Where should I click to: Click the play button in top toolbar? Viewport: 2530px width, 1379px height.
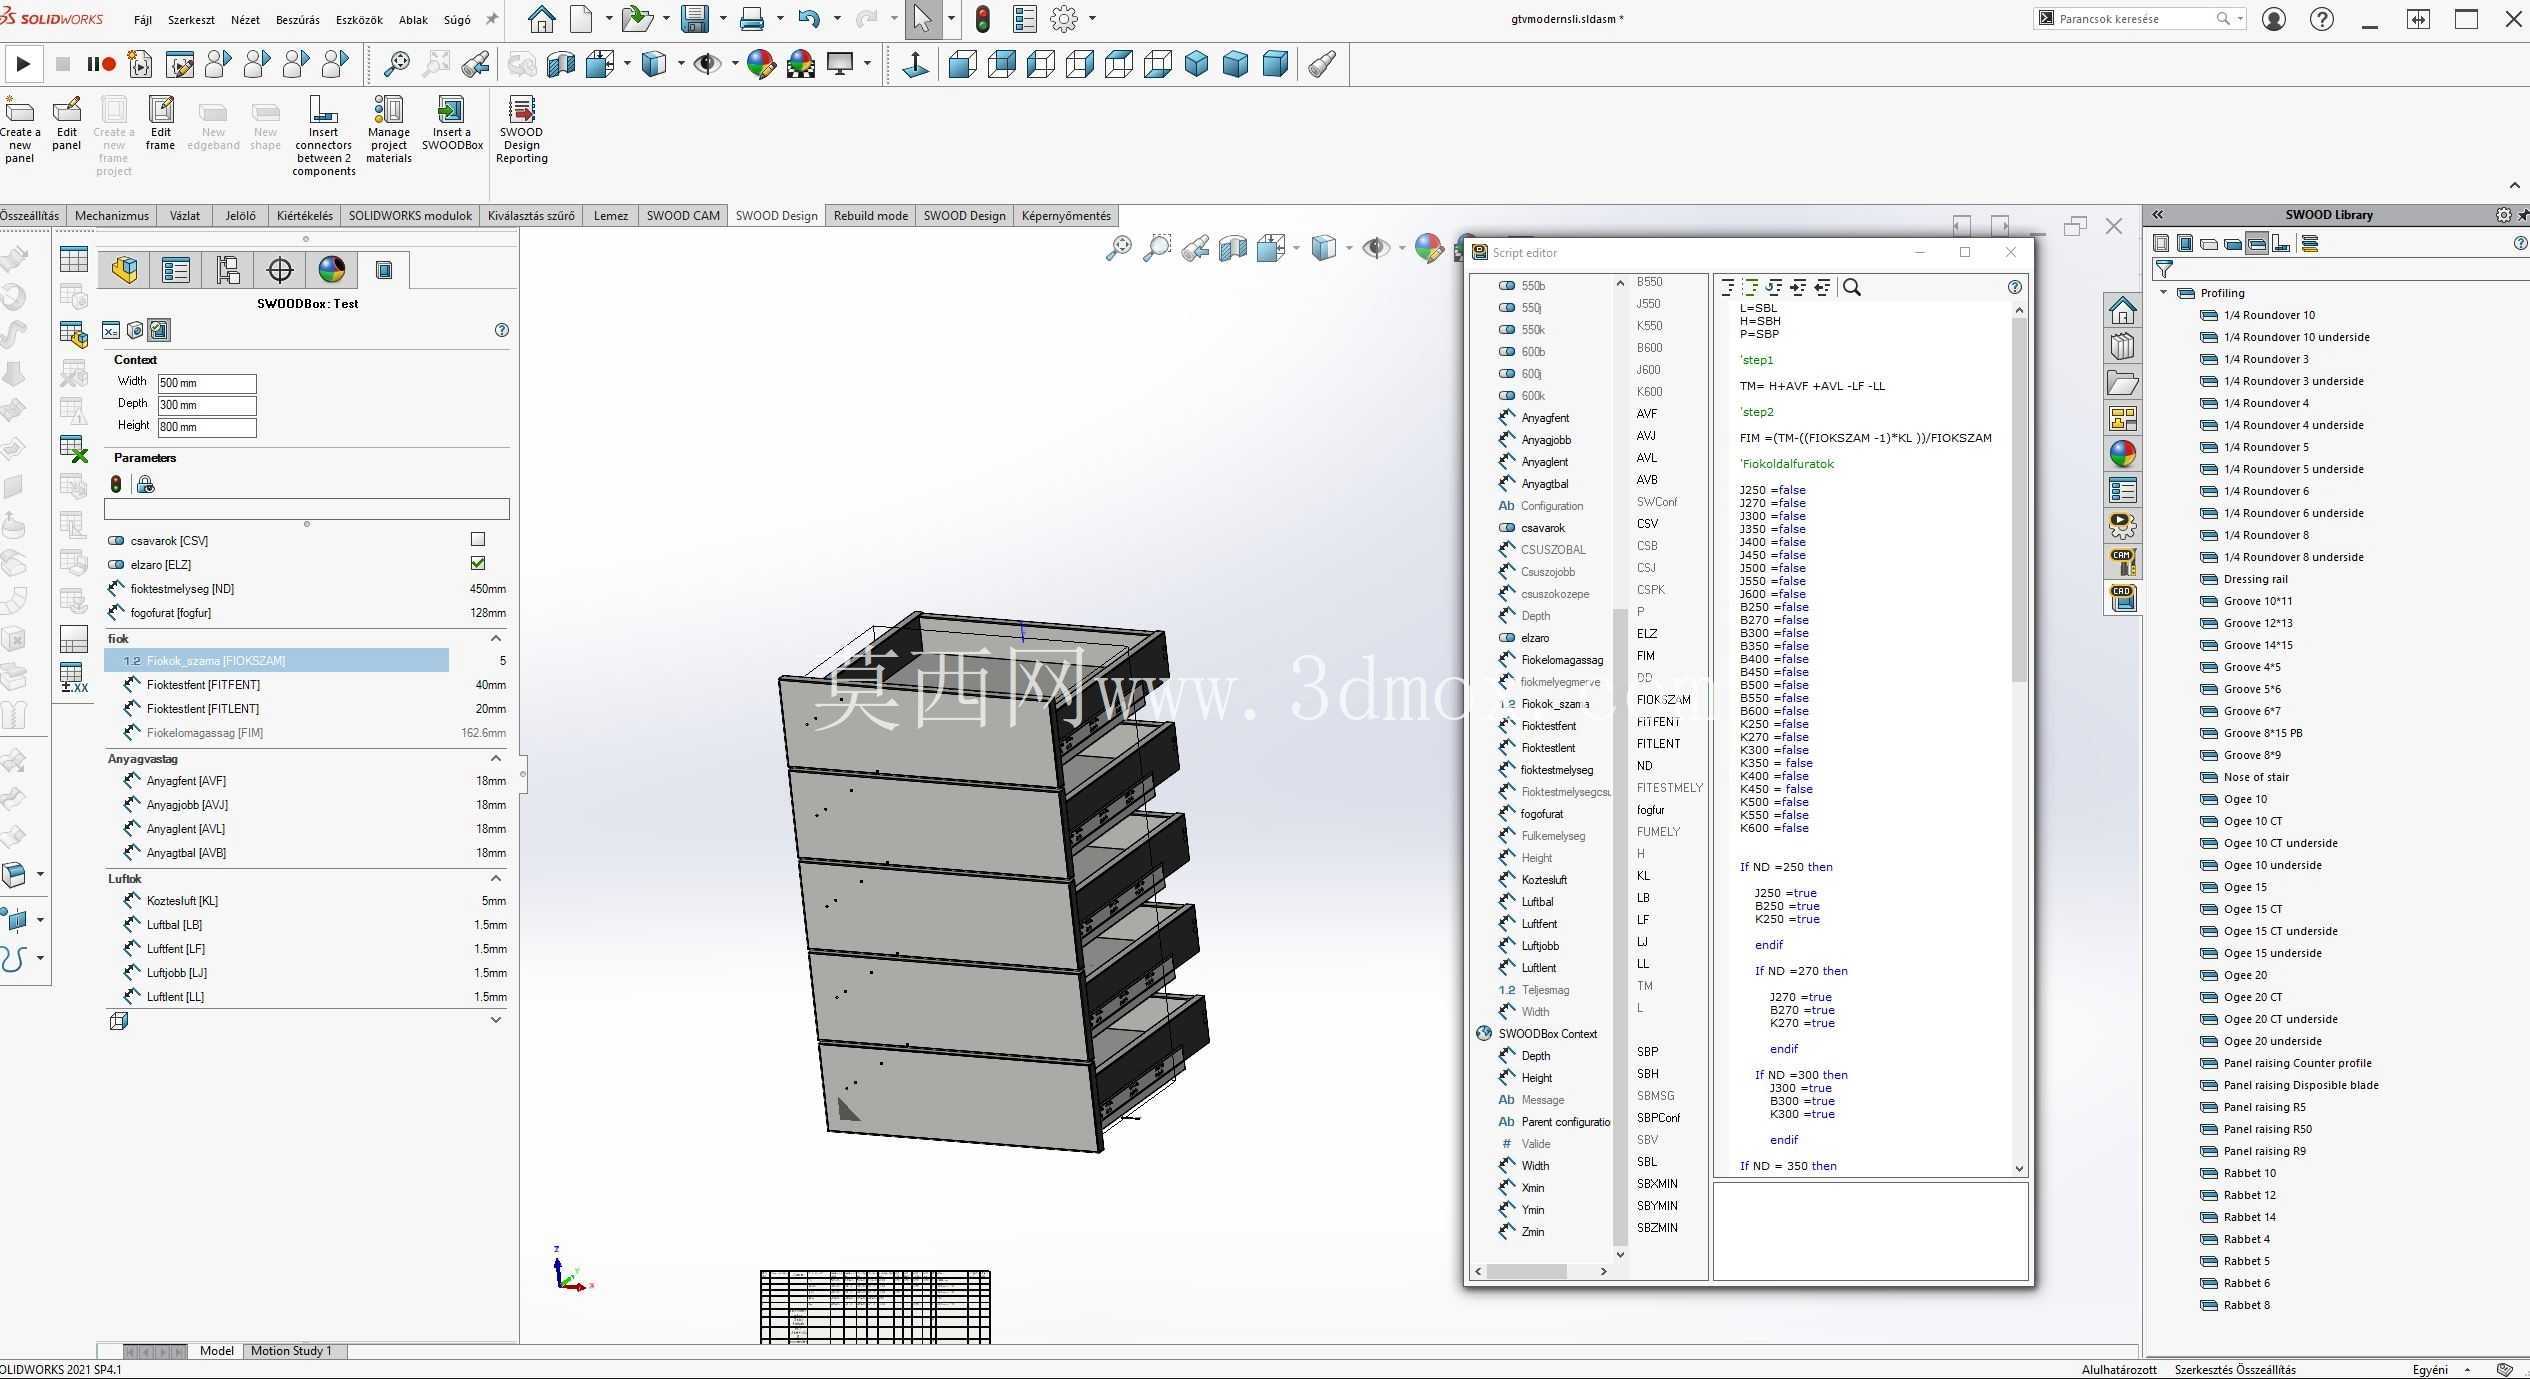23,65
